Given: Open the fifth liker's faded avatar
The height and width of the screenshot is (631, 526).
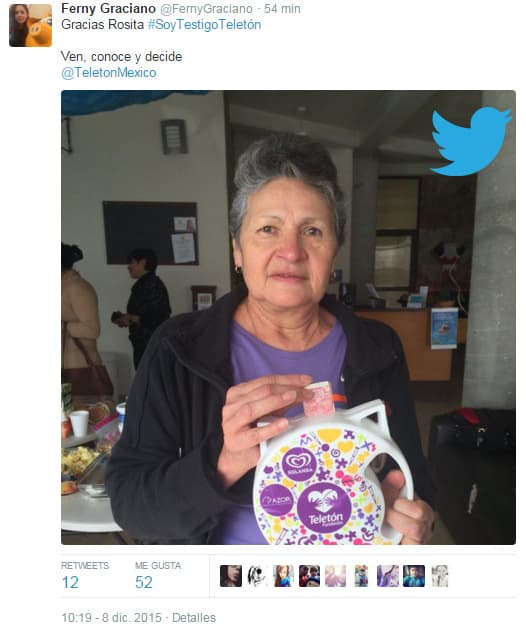Looking at the screenshot, I should [336, 576].
